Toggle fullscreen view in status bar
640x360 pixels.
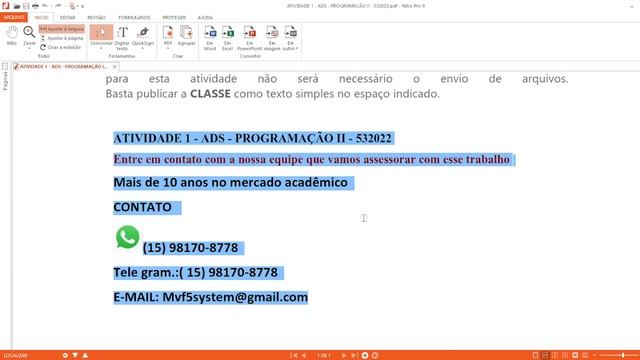575,356
